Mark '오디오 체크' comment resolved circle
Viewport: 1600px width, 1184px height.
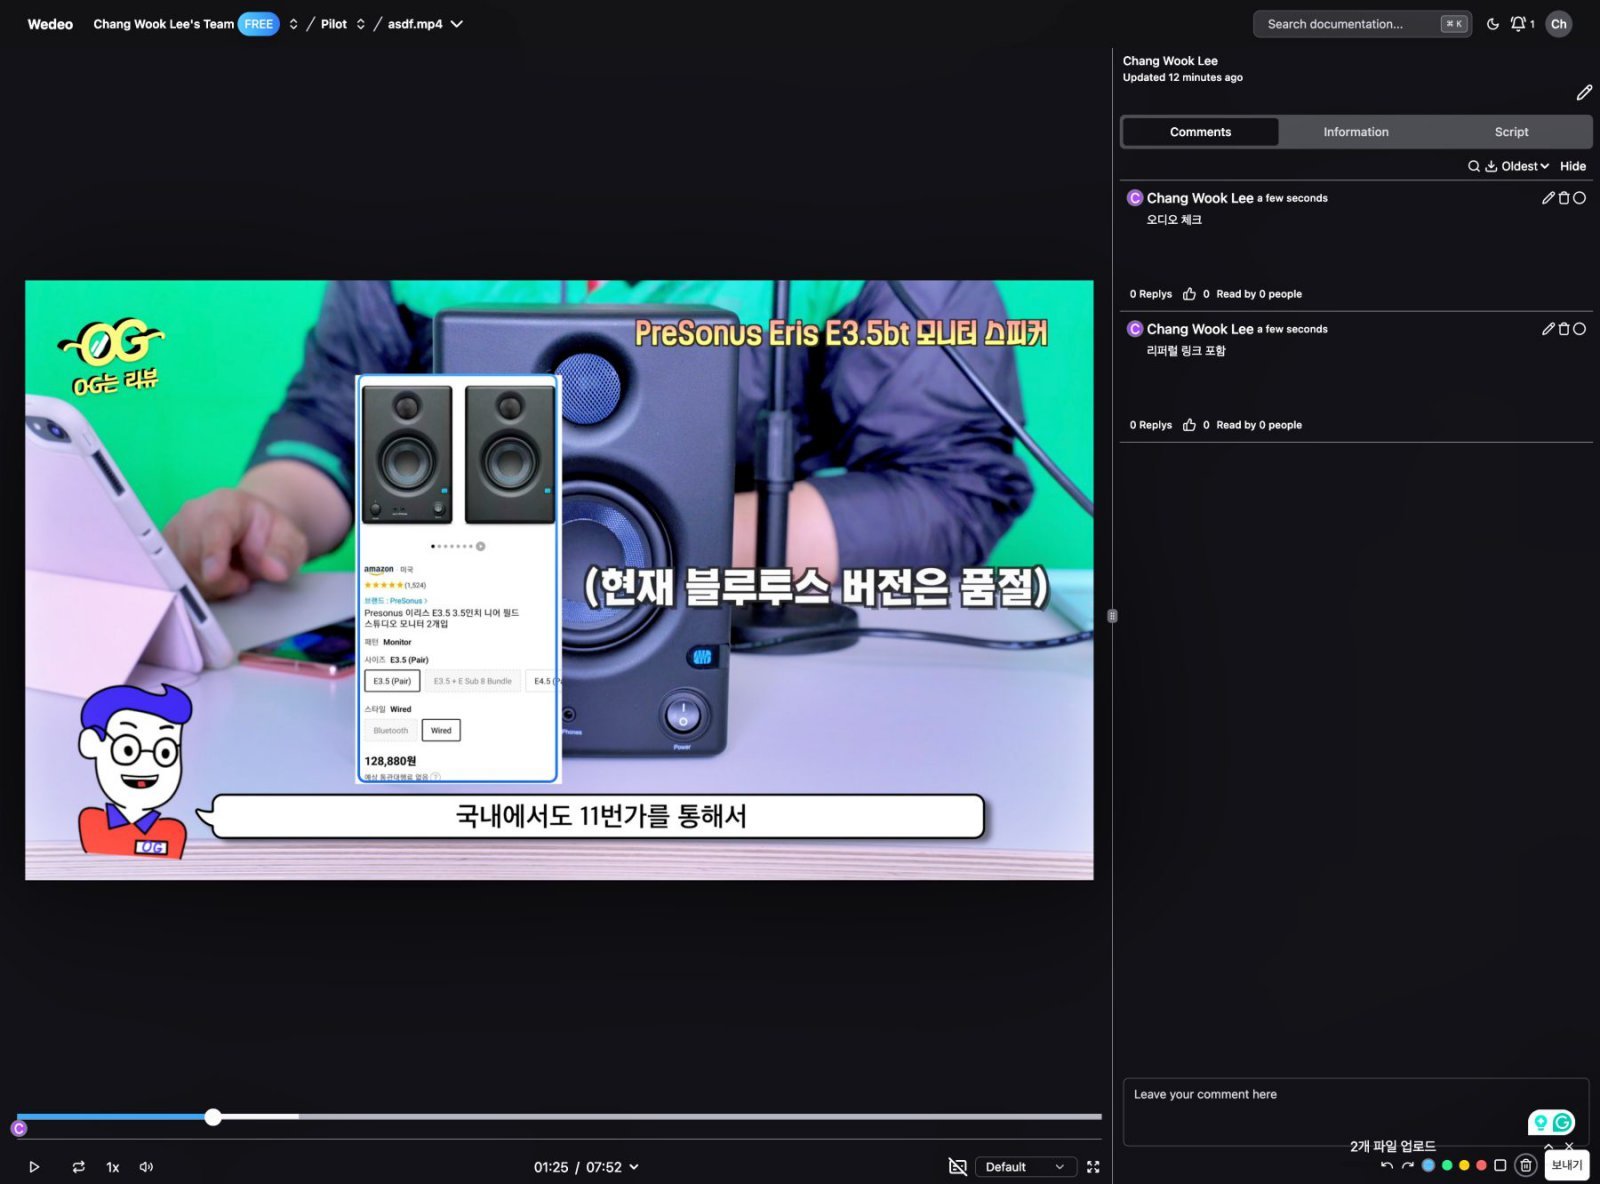click(x=1580, y=198)
